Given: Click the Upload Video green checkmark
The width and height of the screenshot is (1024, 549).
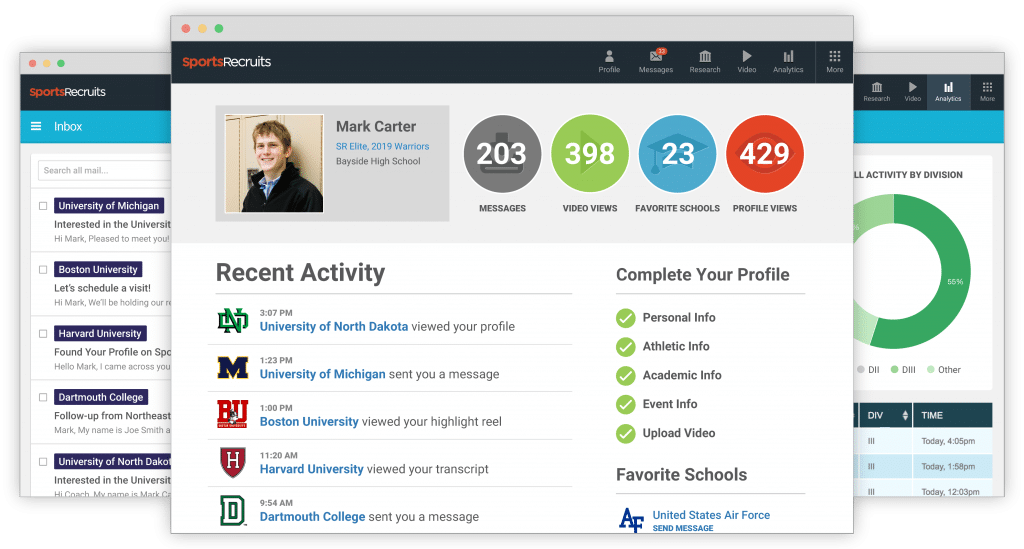Looking at the screenshot, I should tap(626, 433).
